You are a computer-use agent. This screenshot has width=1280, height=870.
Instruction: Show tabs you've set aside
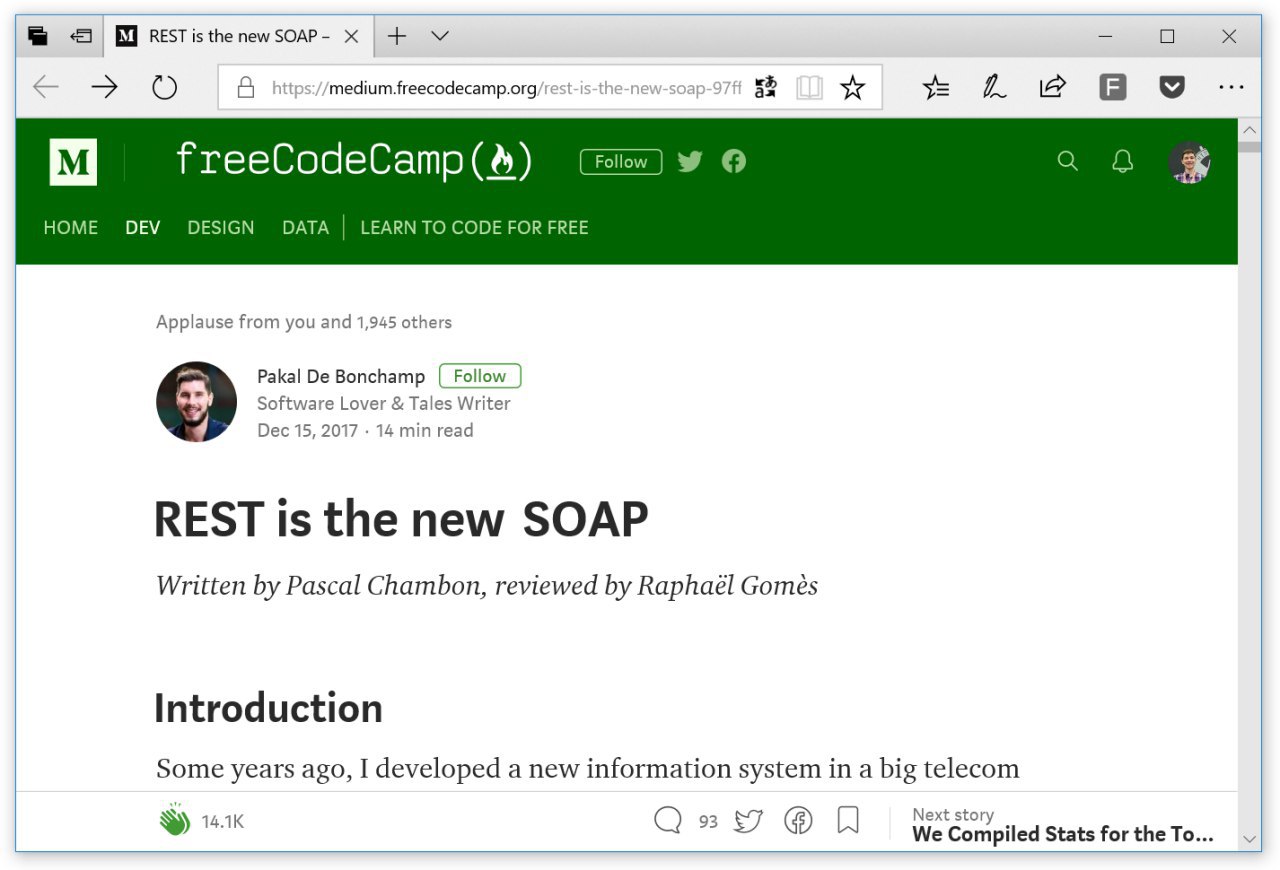coord(38,36)
